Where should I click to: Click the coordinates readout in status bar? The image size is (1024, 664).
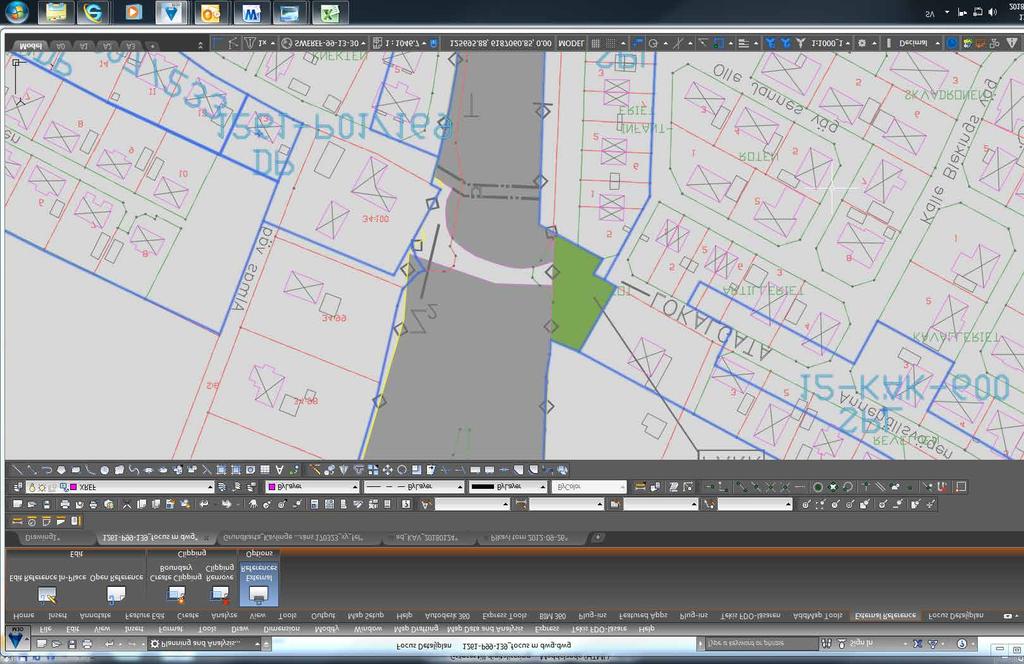(500, 43)
